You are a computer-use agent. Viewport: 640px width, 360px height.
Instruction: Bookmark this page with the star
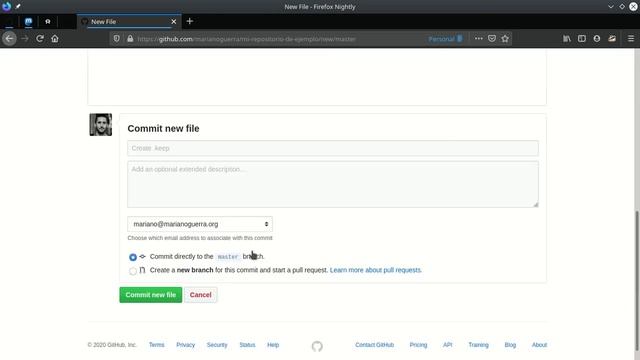tap(505, 39)
